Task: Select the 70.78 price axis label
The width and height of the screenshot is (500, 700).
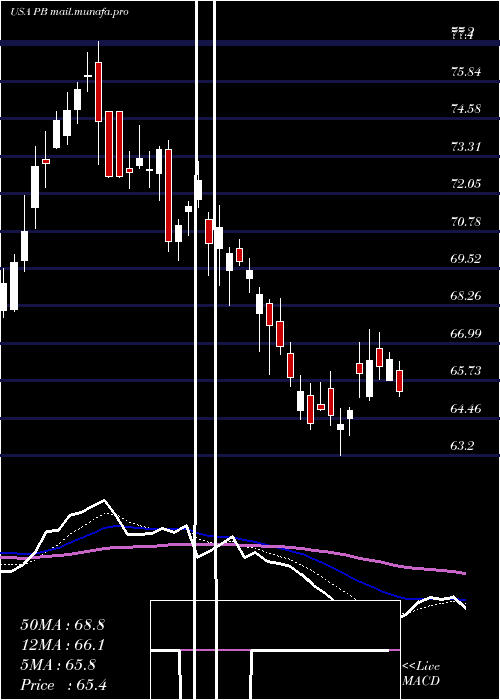Action: [x=466, y=221]
